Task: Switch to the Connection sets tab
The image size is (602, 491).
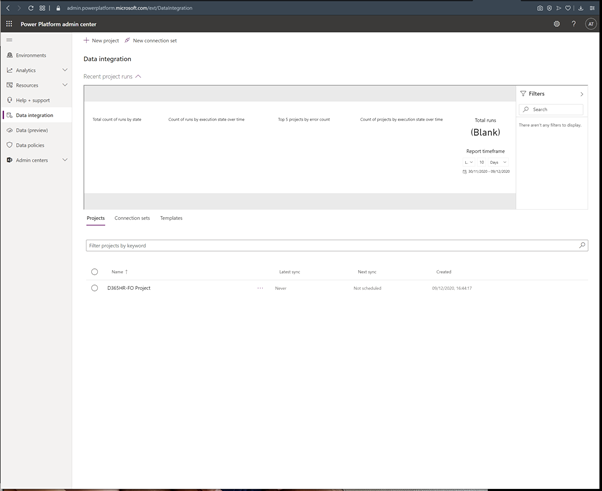Action: pos(132,218)
